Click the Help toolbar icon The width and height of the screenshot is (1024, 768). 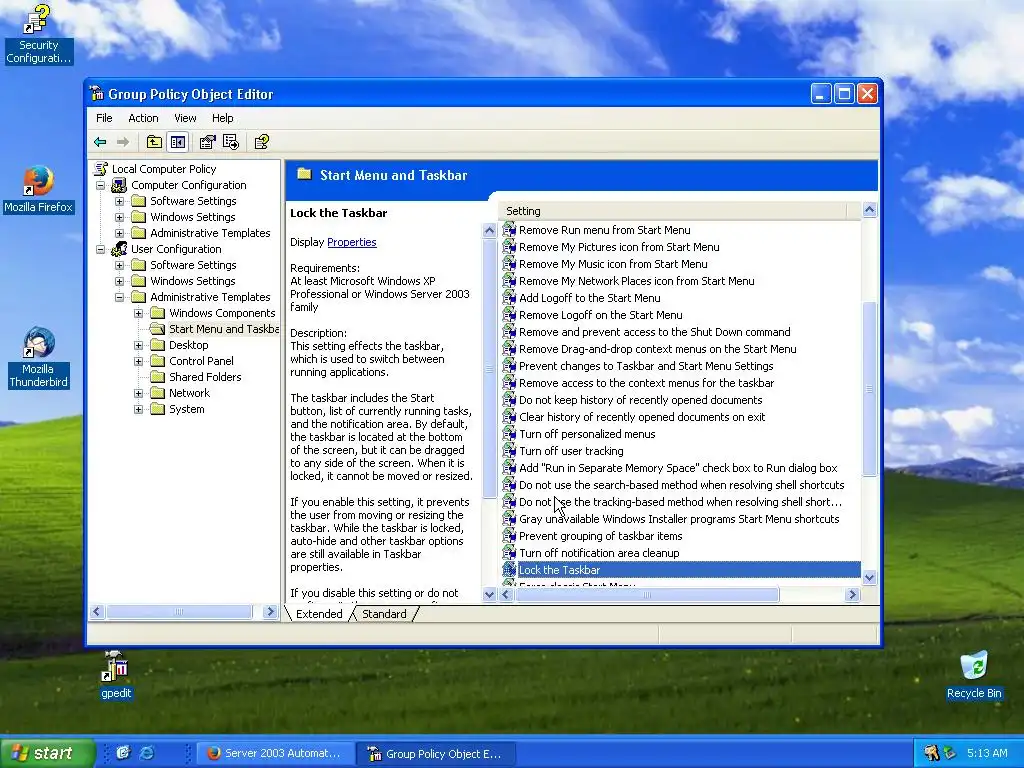click(262, 142)
